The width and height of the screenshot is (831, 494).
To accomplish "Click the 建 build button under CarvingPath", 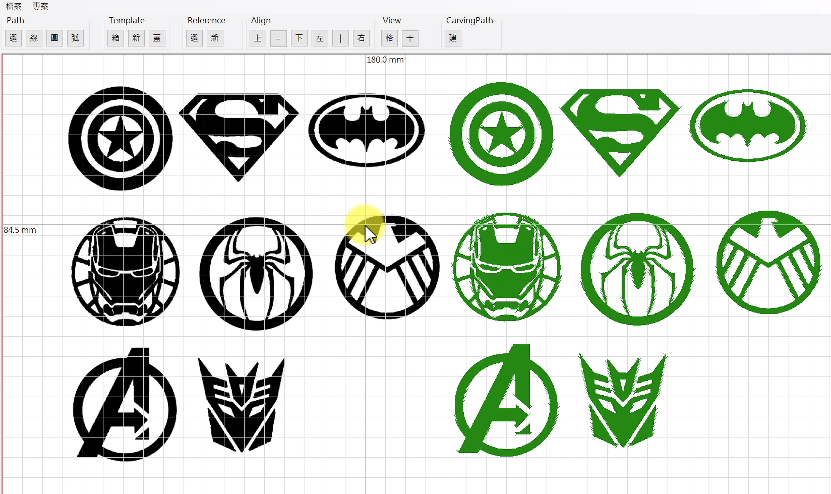I will pos(453,38).
